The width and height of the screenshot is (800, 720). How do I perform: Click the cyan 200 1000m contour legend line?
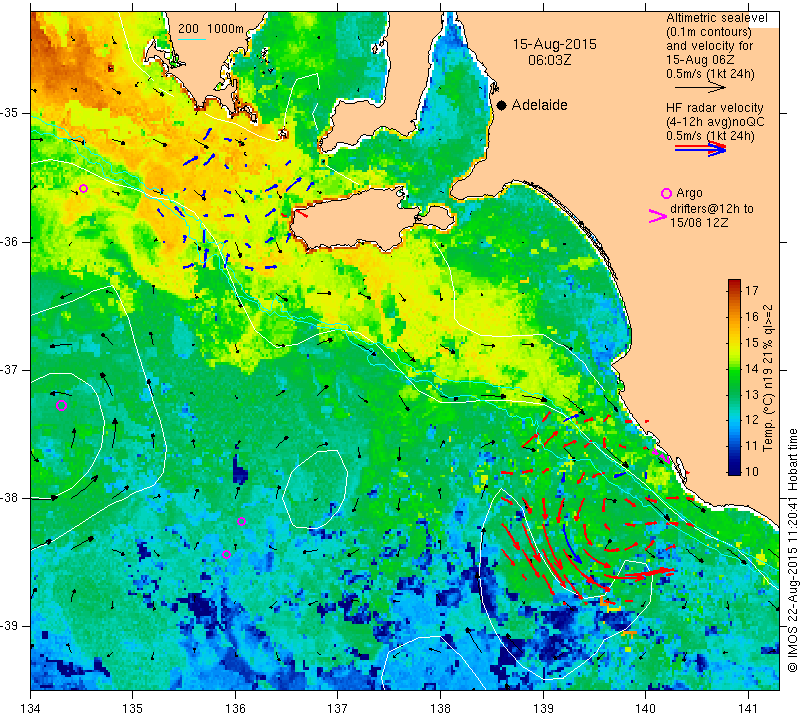(192, 39)
